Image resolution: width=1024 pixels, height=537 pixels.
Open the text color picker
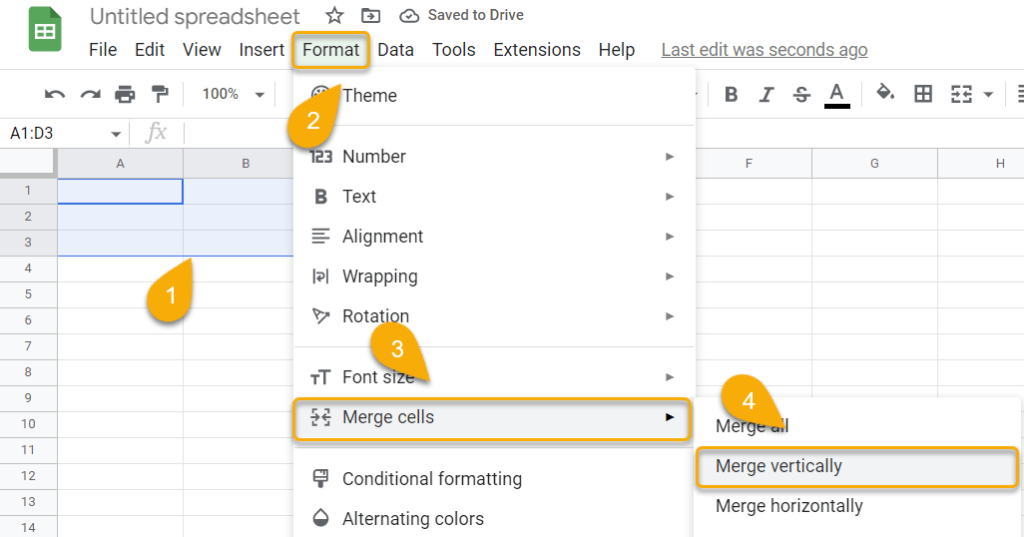(837, 95)
